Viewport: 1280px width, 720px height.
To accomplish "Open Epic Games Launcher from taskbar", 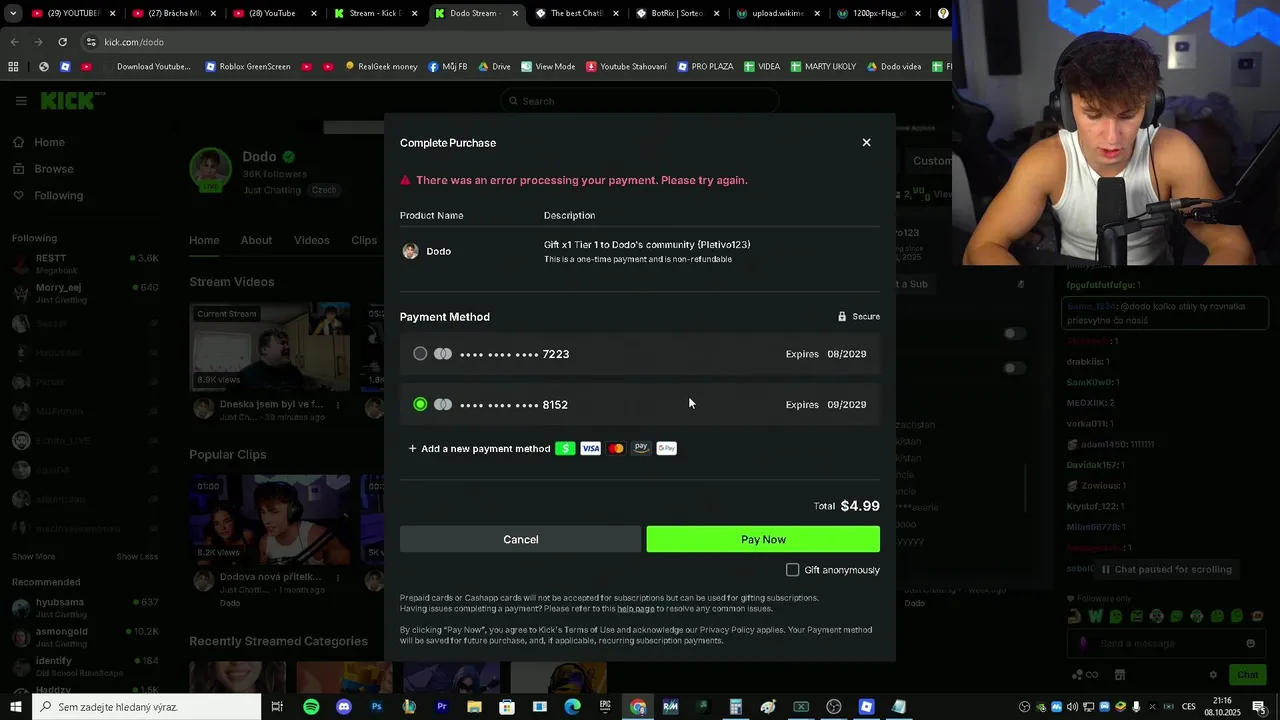I will coord(605,707).
